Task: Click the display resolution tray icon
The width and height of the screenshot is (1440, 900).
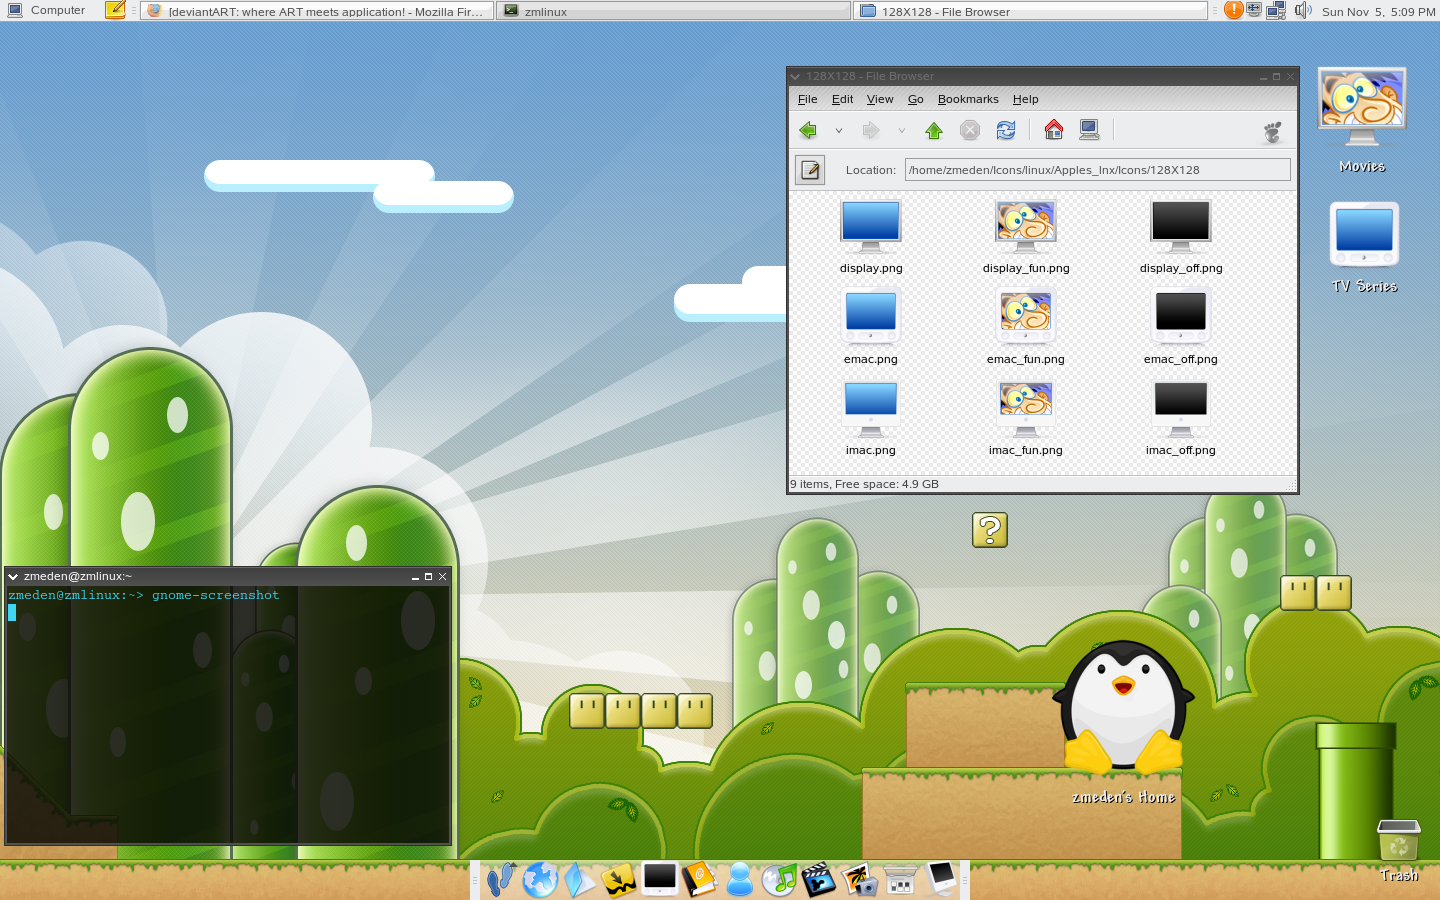Action: click(x=1254, y=11)
